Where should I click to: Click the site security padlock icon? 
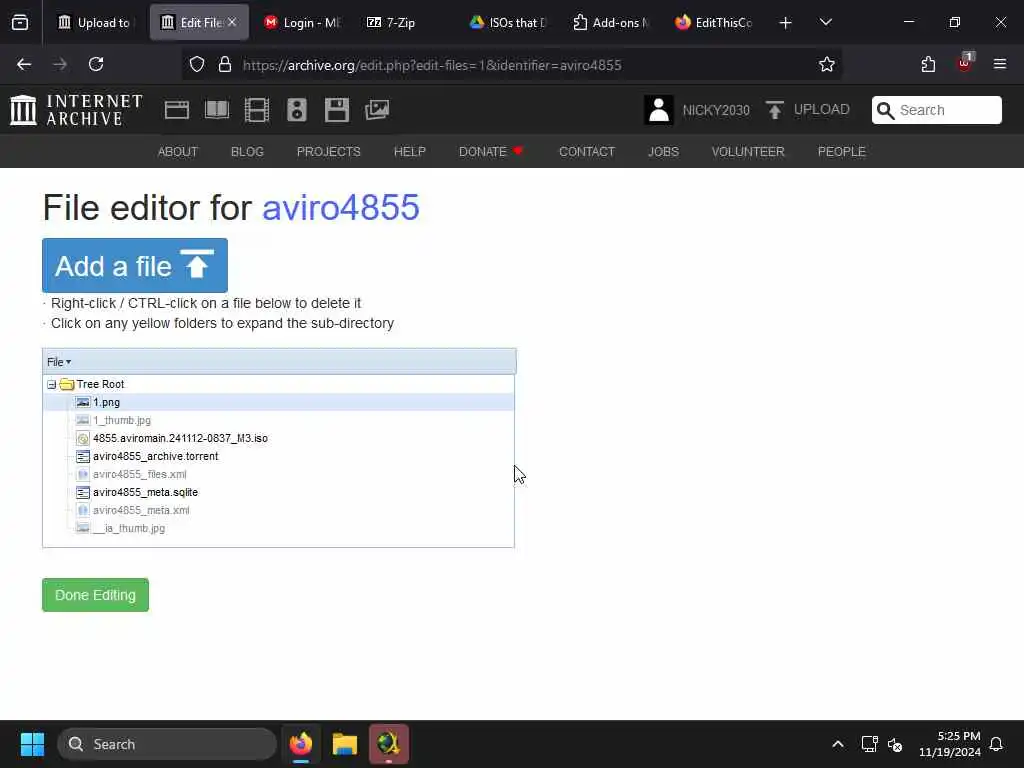click(225, 65)
